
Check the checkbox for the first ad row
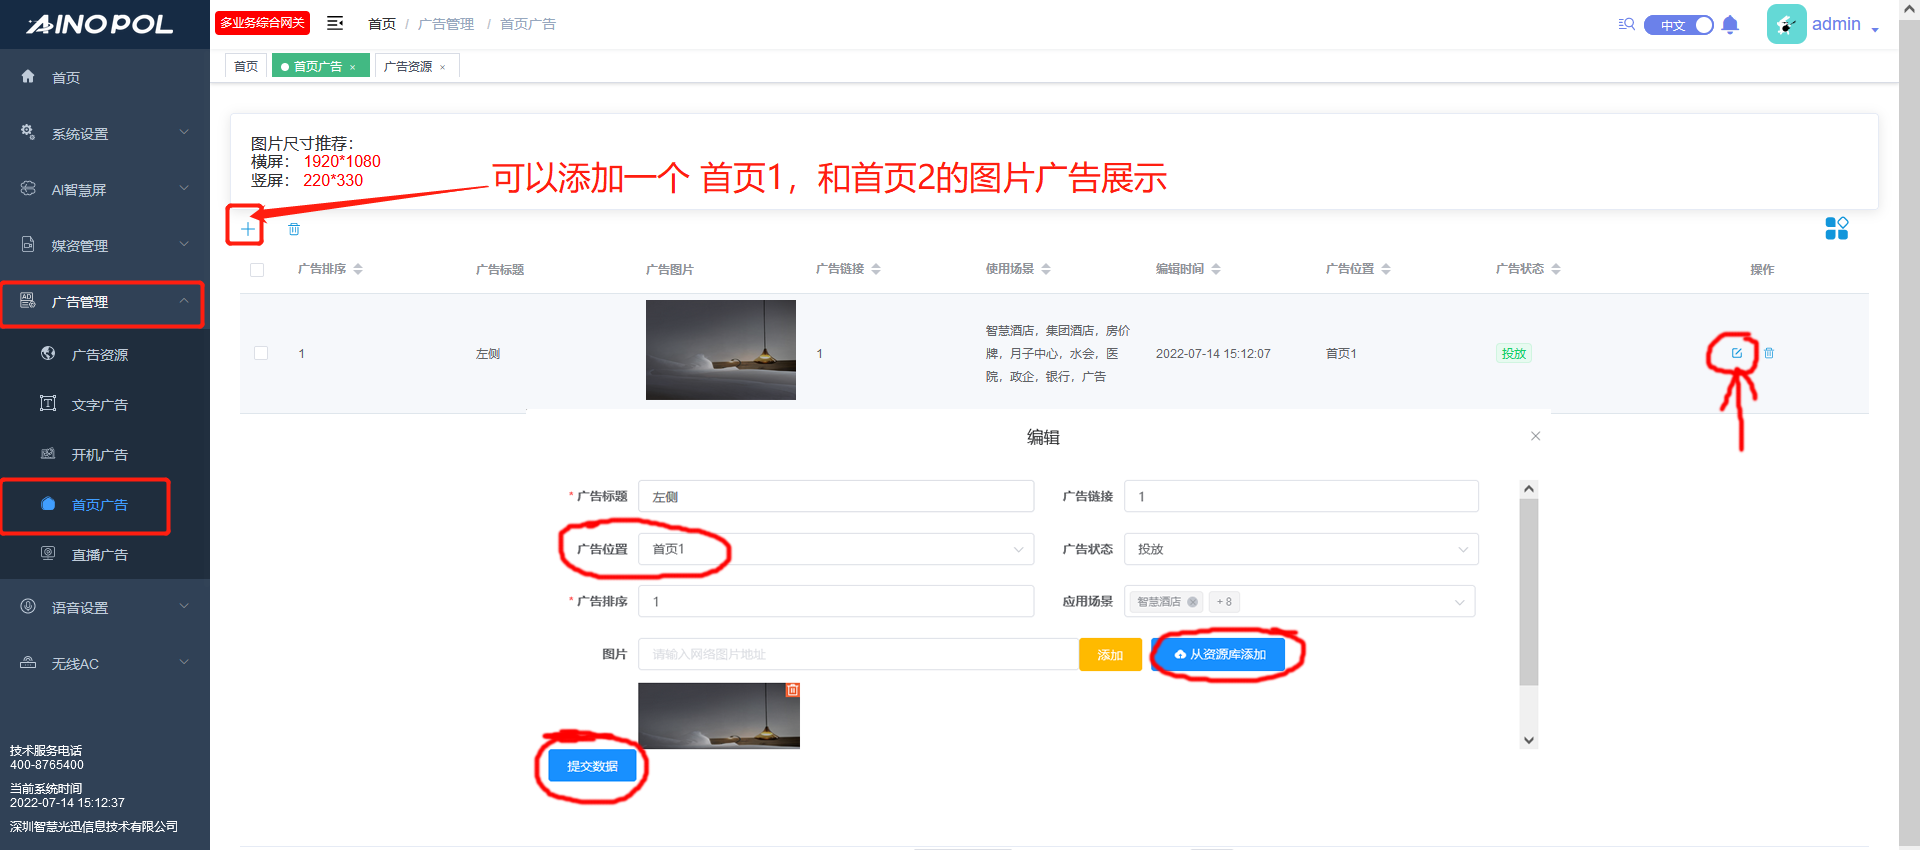pos(261,353)
